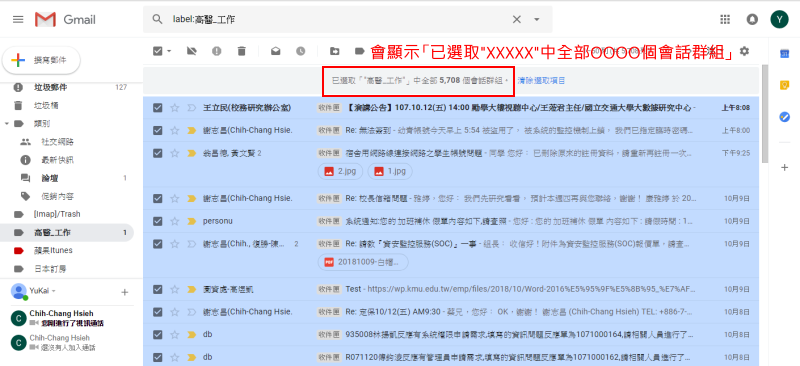This screenshot has width=800, height=366.
Task: Open the select options dropdown arrow
Action: click(169, 51)
